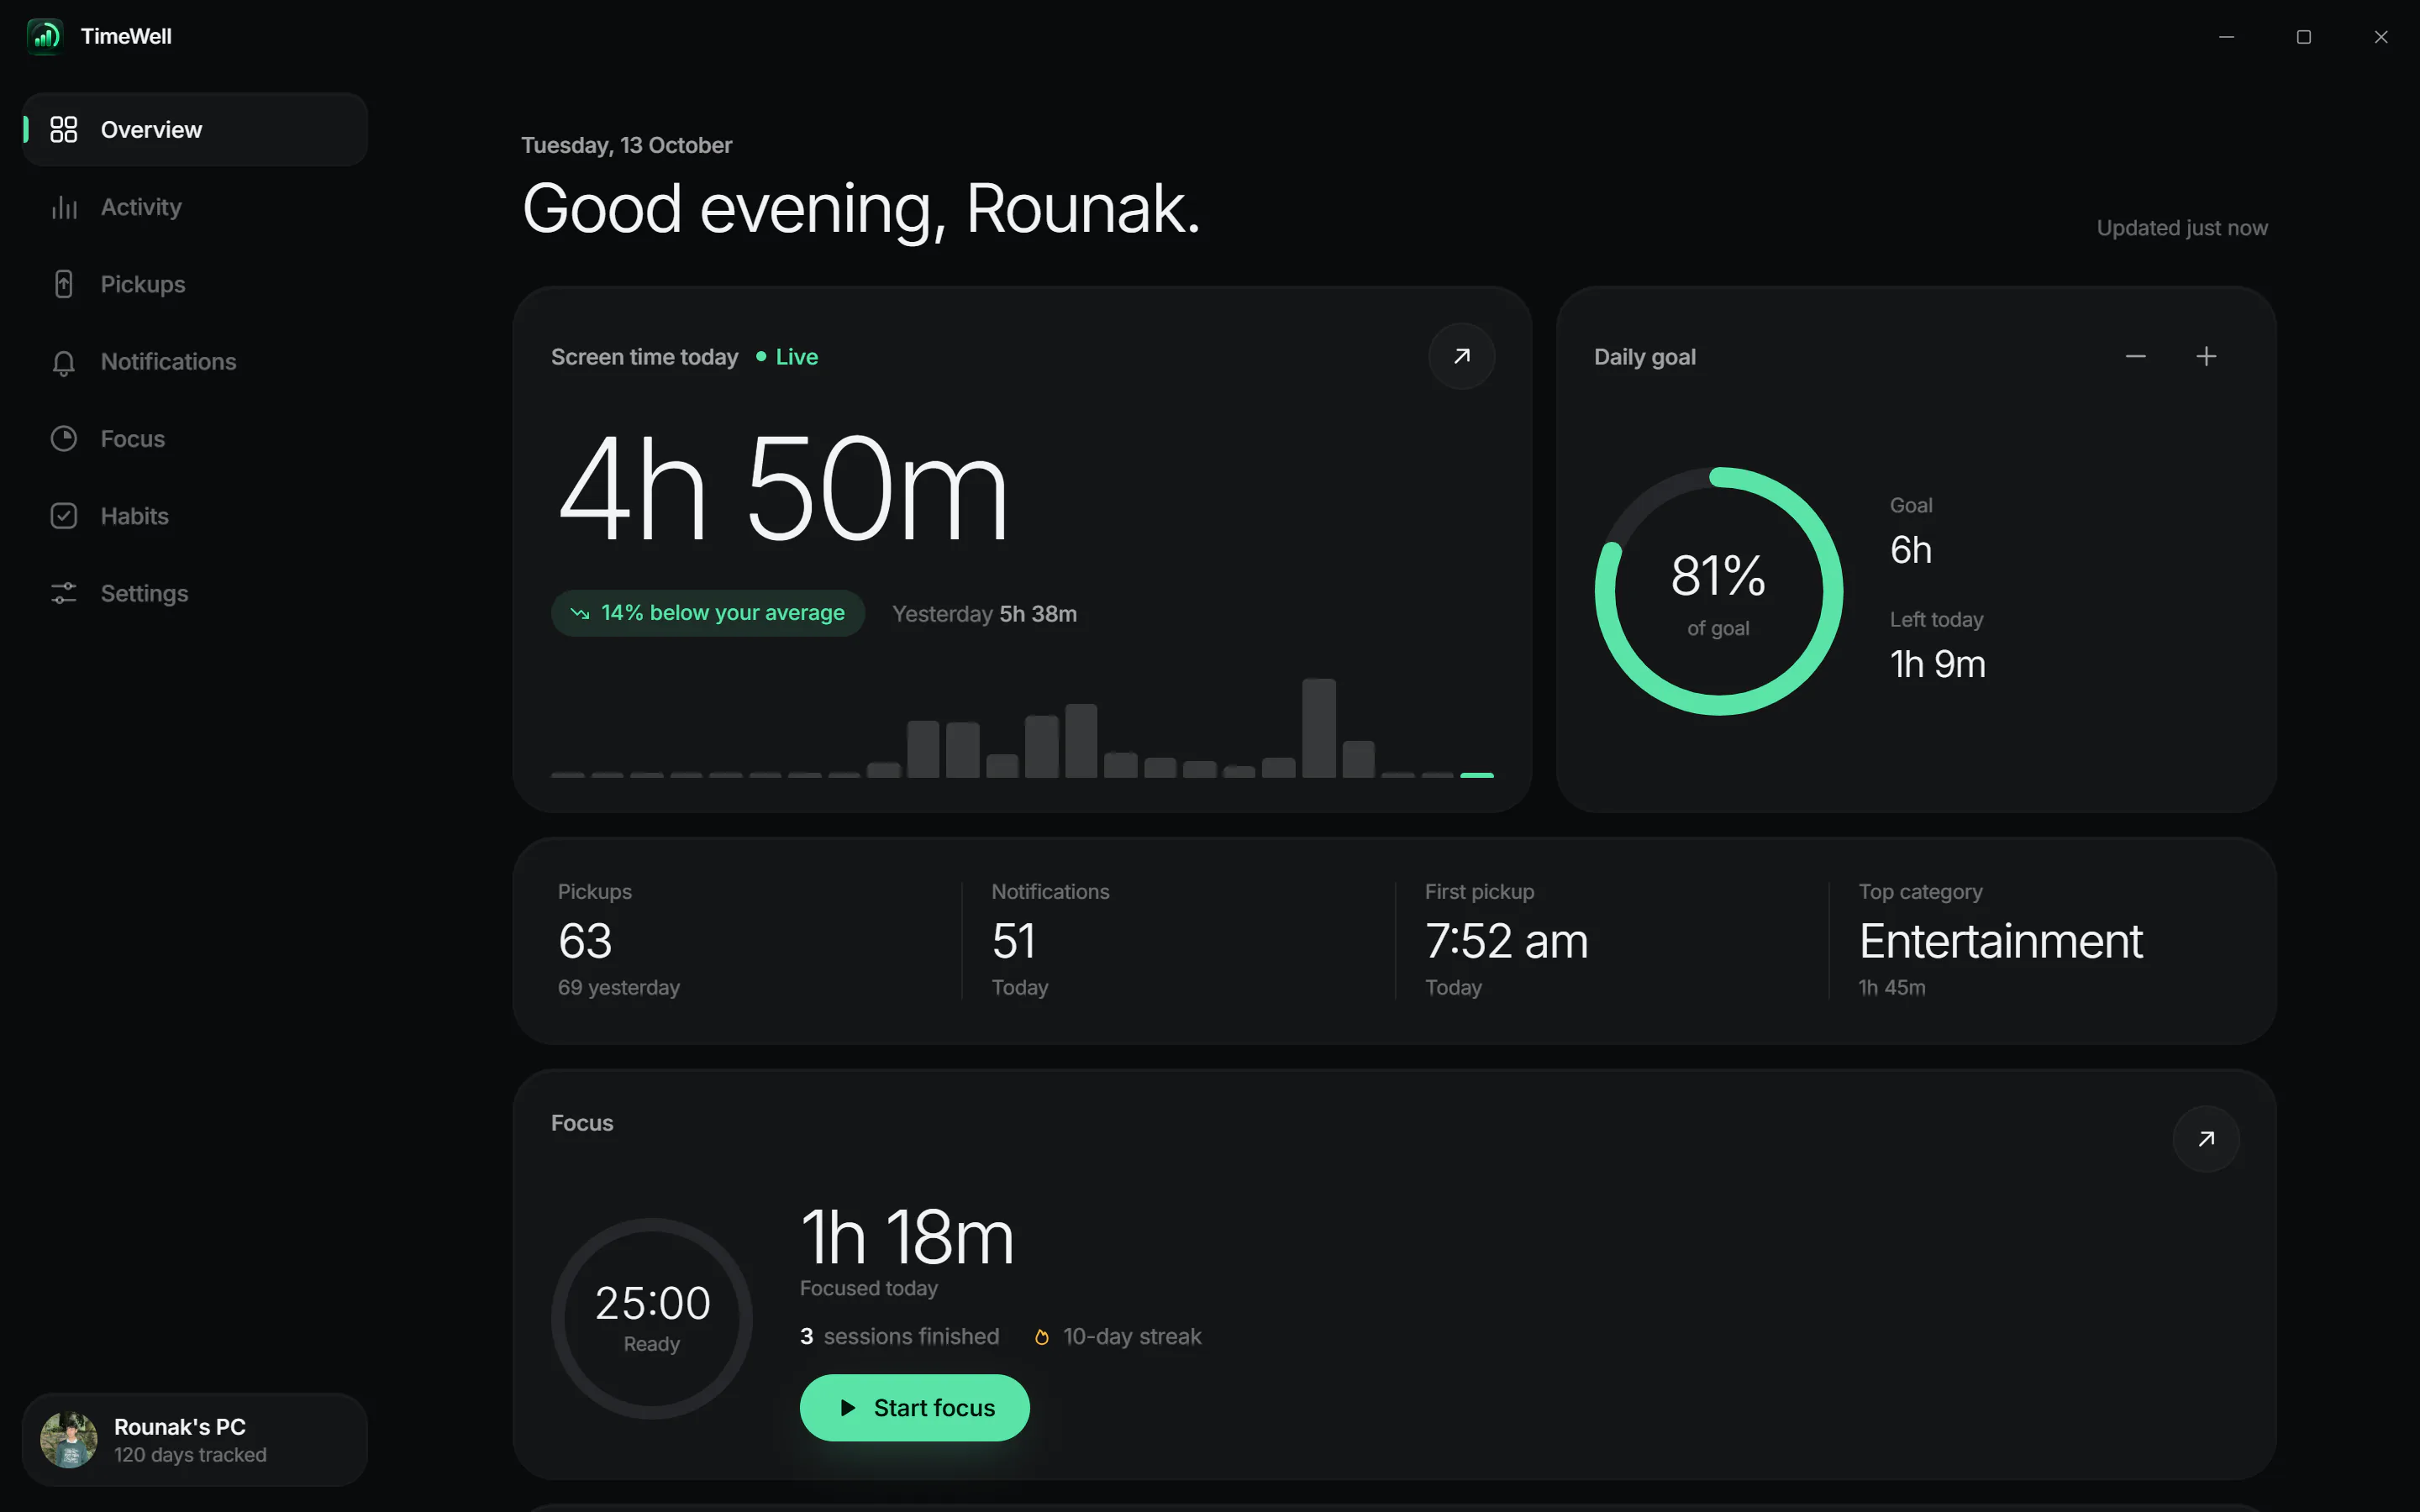Click the 1h 45m category duration
Screen dimensions: 2420x1512
(1891, 988)
